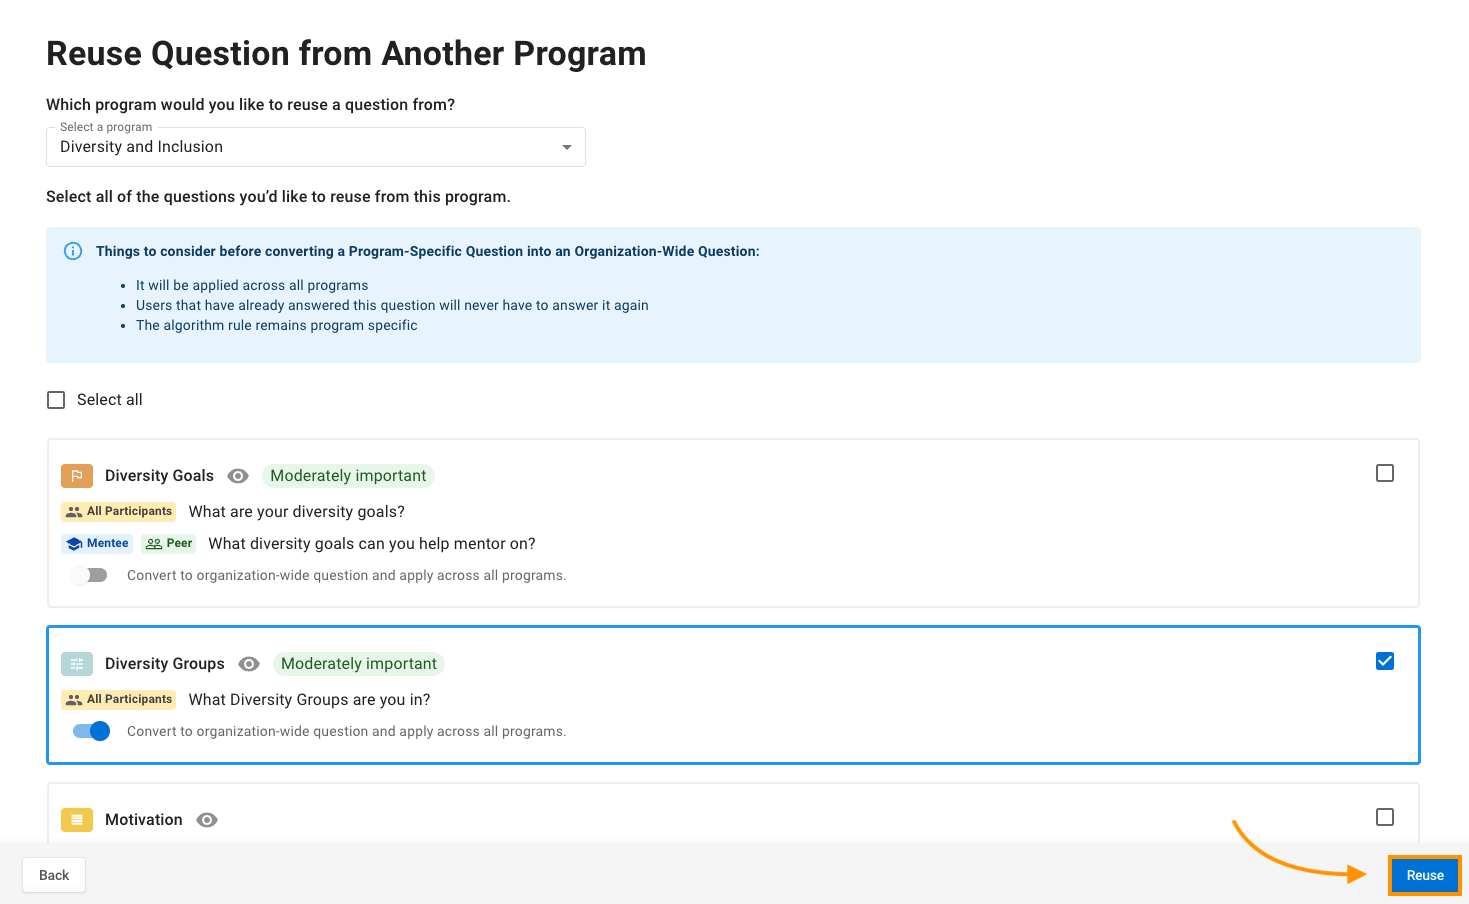
Task: Check the Motivation question checkbox
Action: pos(1385,817)
